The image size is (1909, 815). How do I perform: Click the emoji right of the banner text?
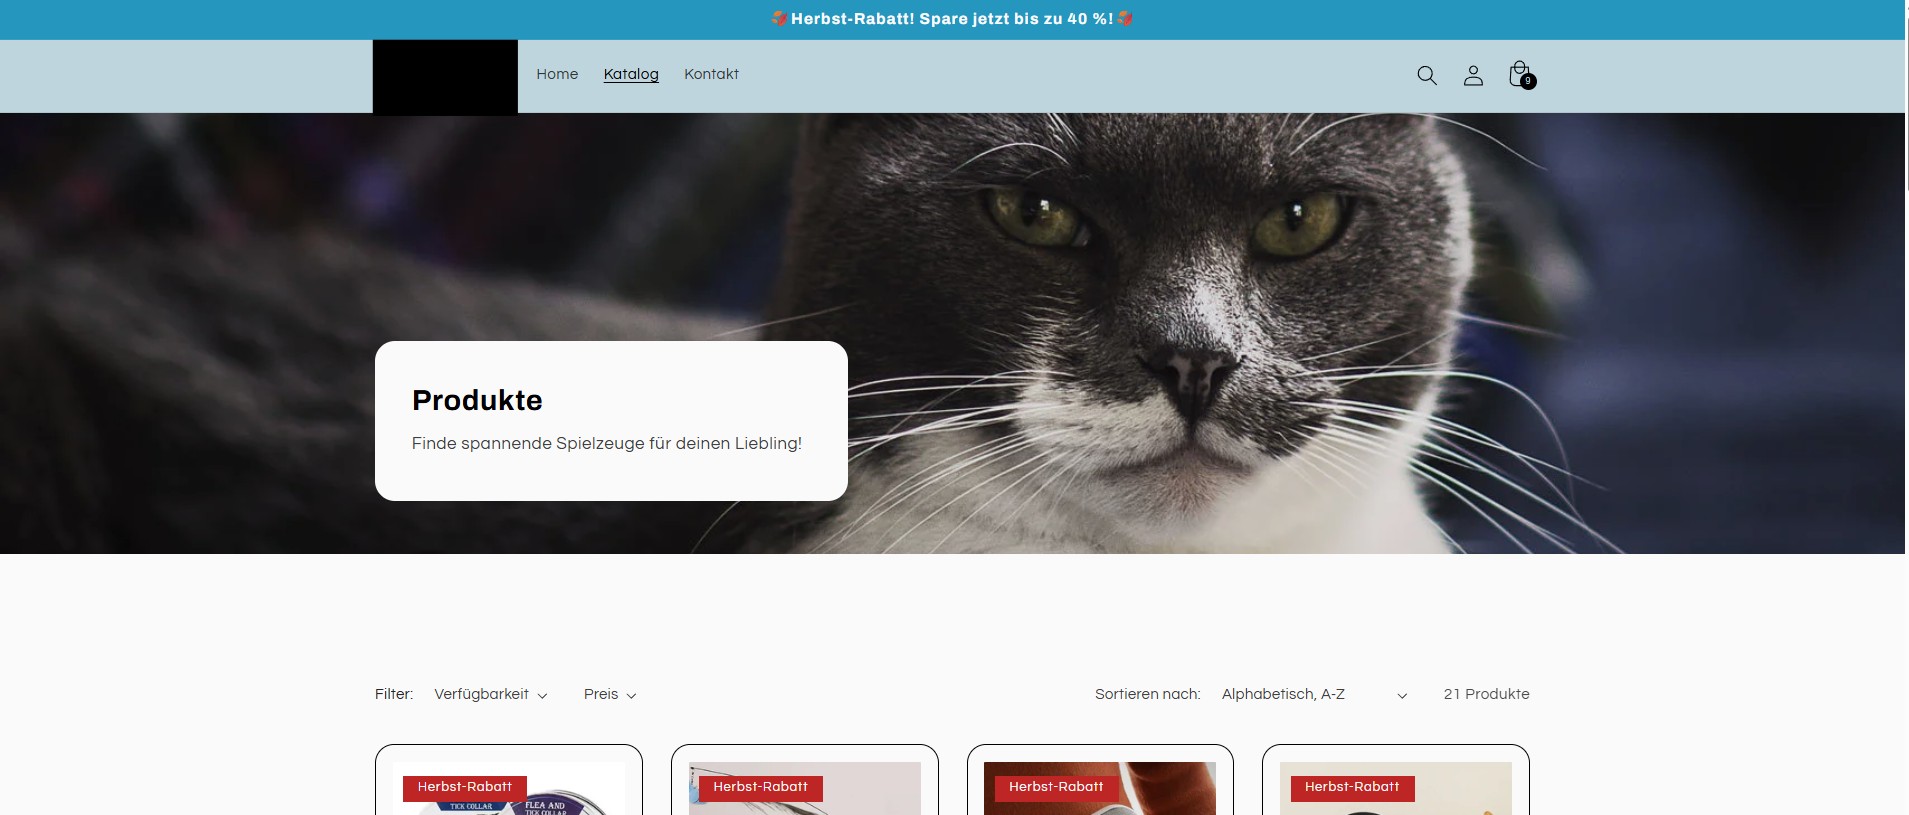[1125, 19]
